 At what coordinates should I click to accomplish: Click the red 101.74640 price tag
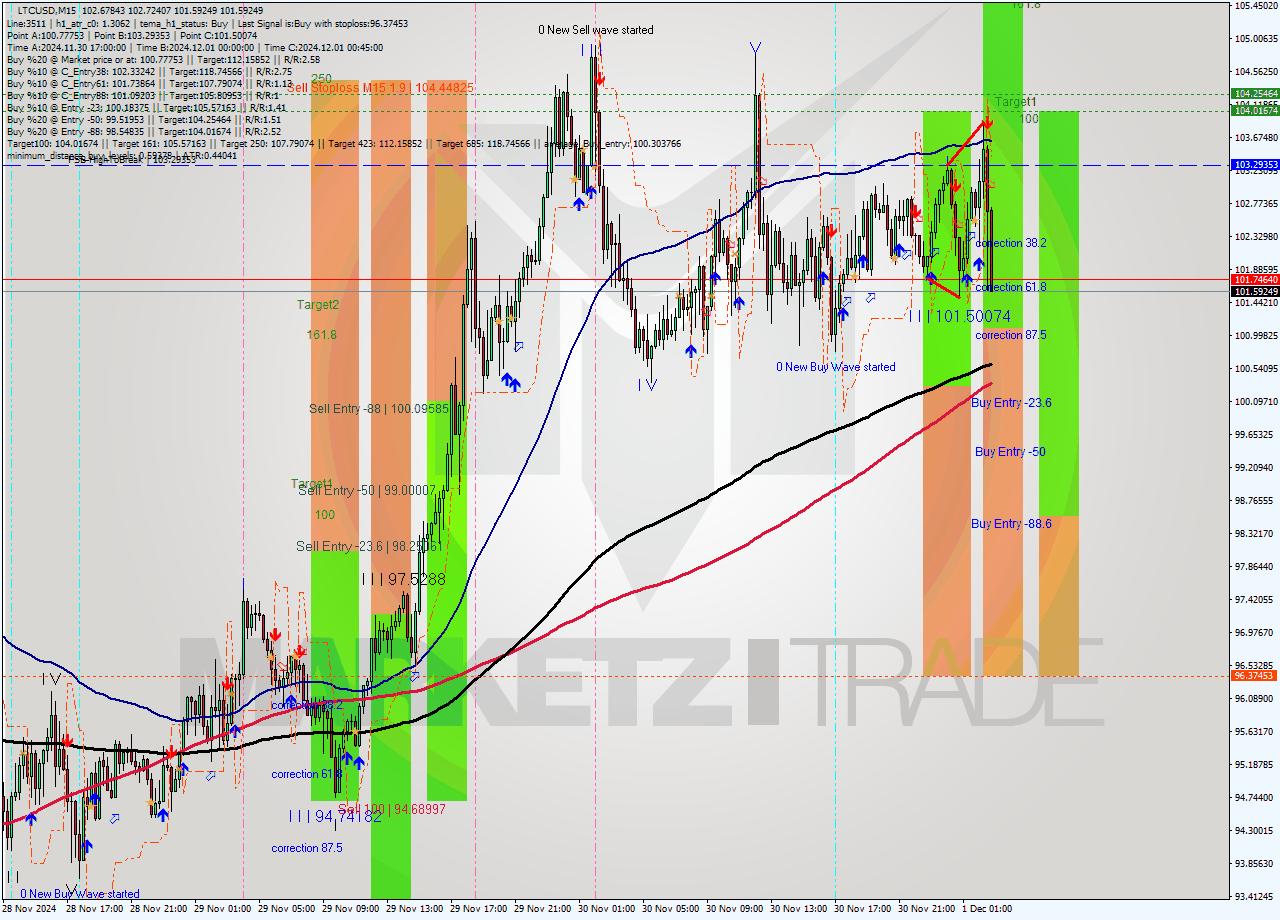(1255, 280)
